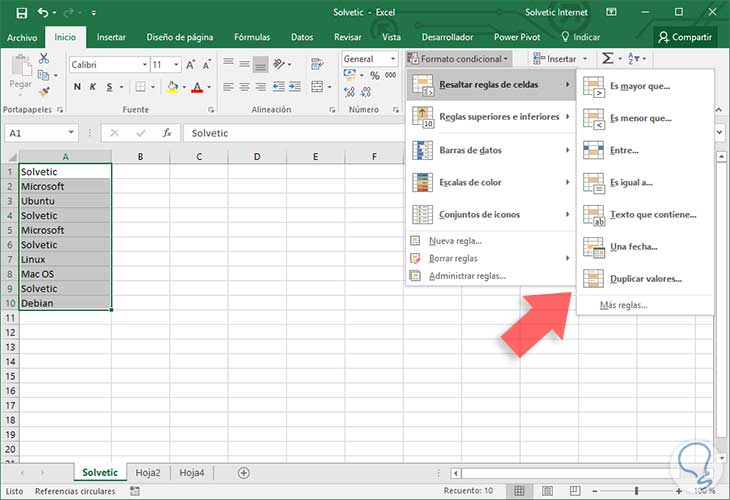Toggle bold N formatting
The width and height of the screenshot is (730, 500).
(77, 87)
